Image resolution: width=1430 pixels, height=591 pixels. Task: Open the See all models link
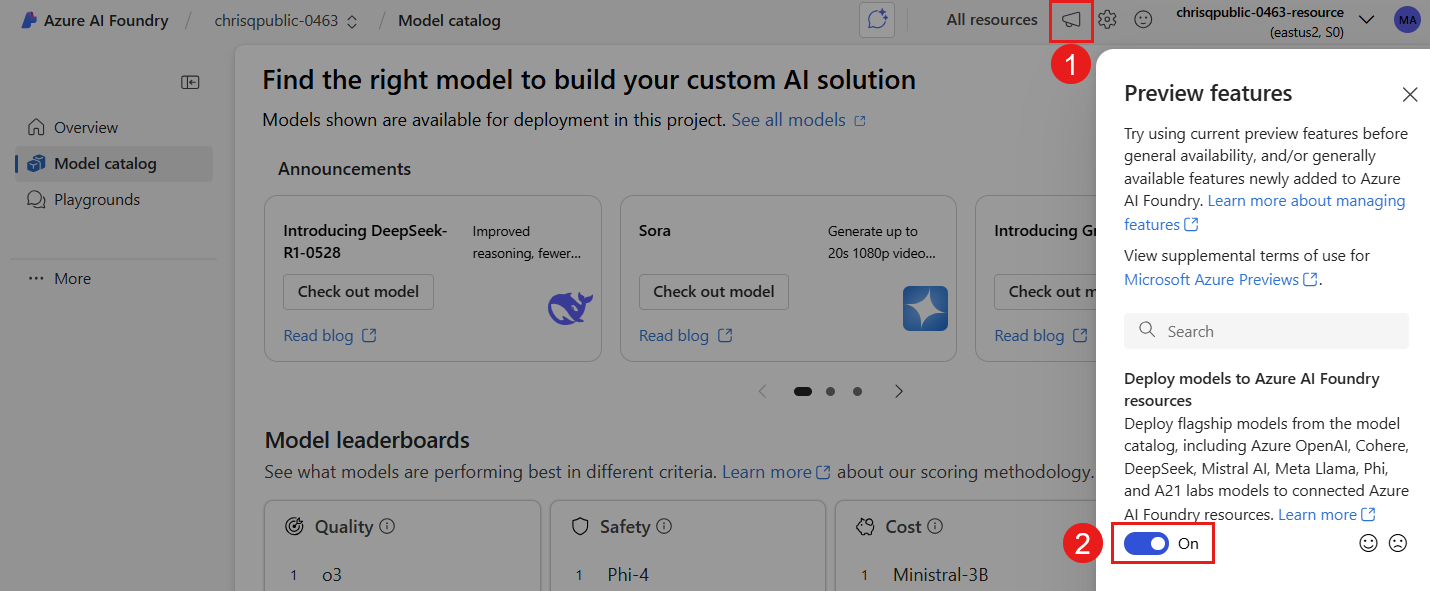(x=798, y=120)
